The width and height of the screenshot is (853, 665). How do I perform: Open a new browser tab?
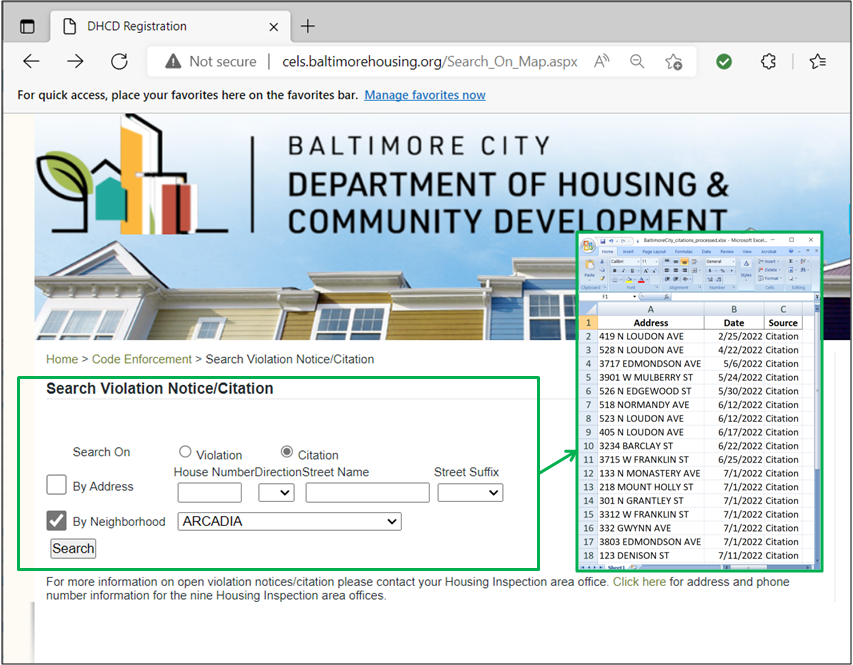(x=308, y=26)
